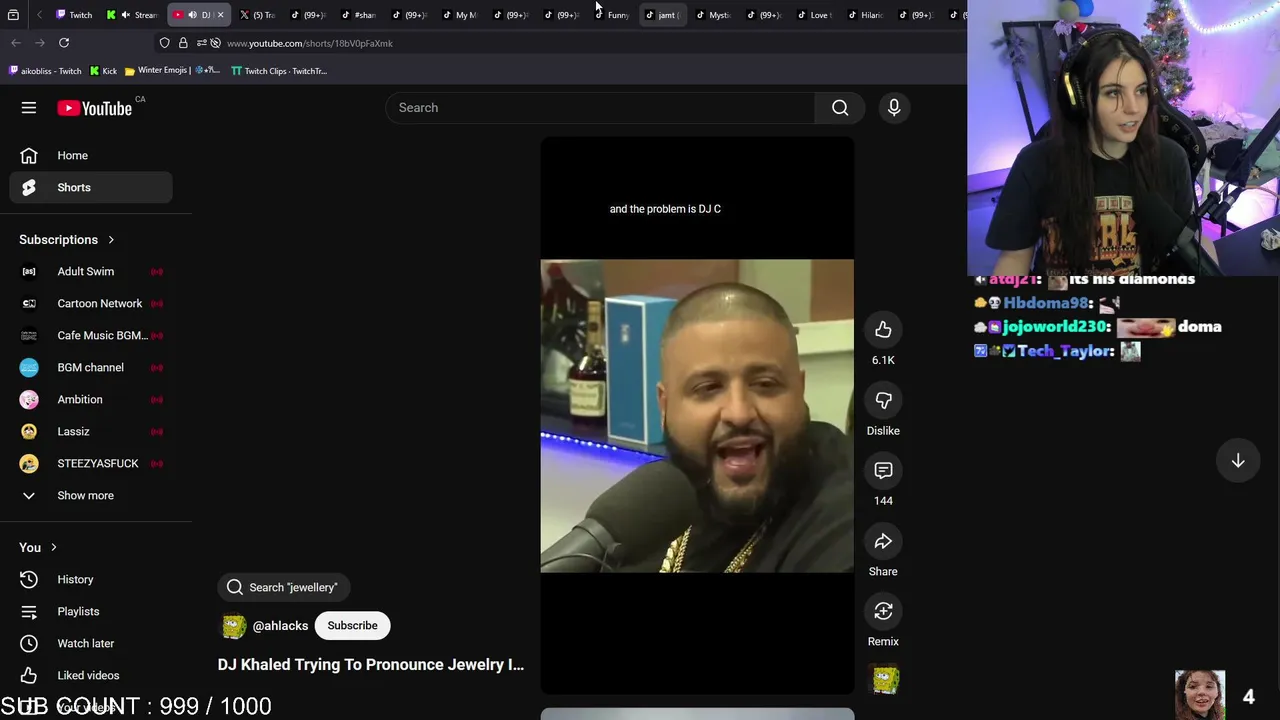Close the active DJ Khaled YouTube tab

click(220, 15)
